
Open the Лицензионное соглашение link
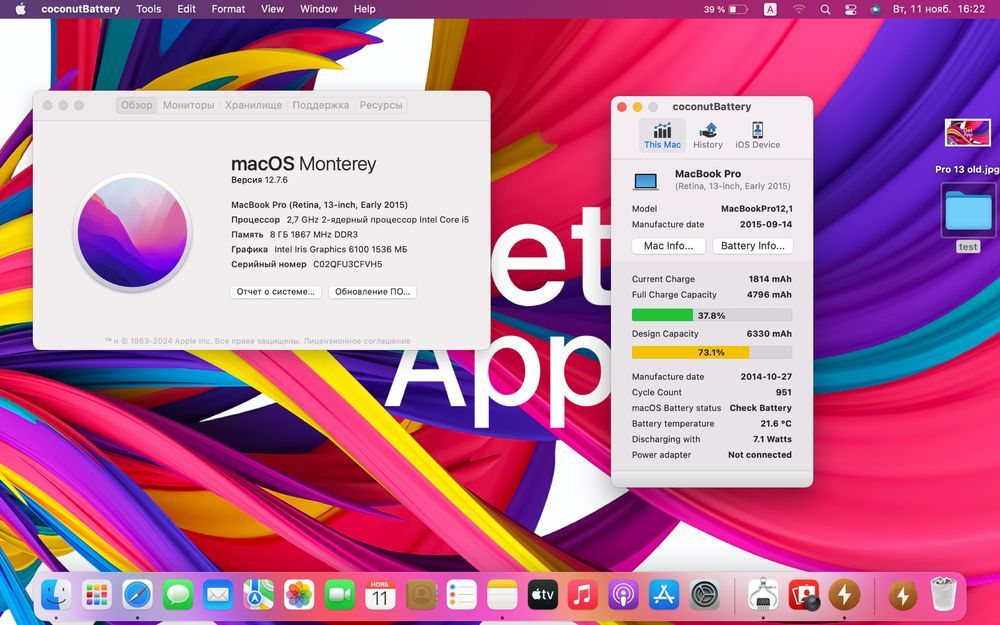coord(357,341)
